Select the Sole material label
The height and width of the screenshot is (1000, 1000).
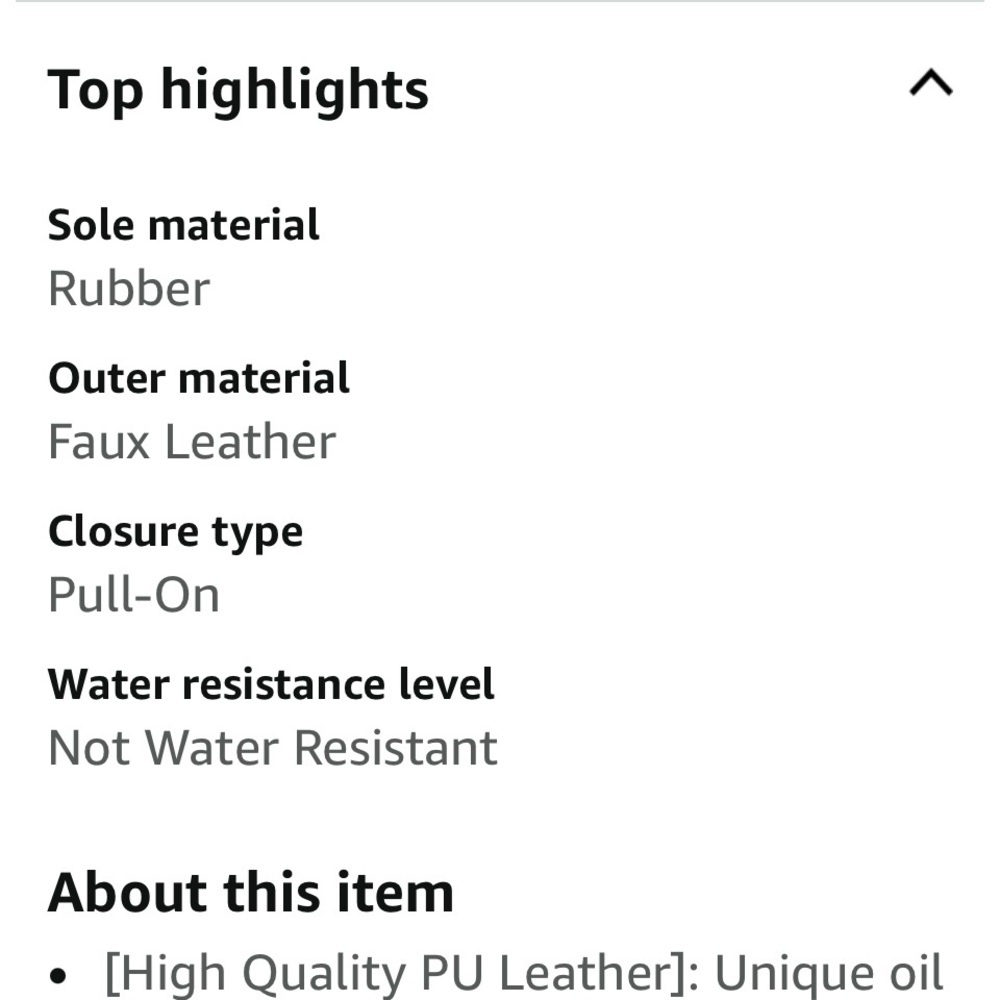point(184,225)
